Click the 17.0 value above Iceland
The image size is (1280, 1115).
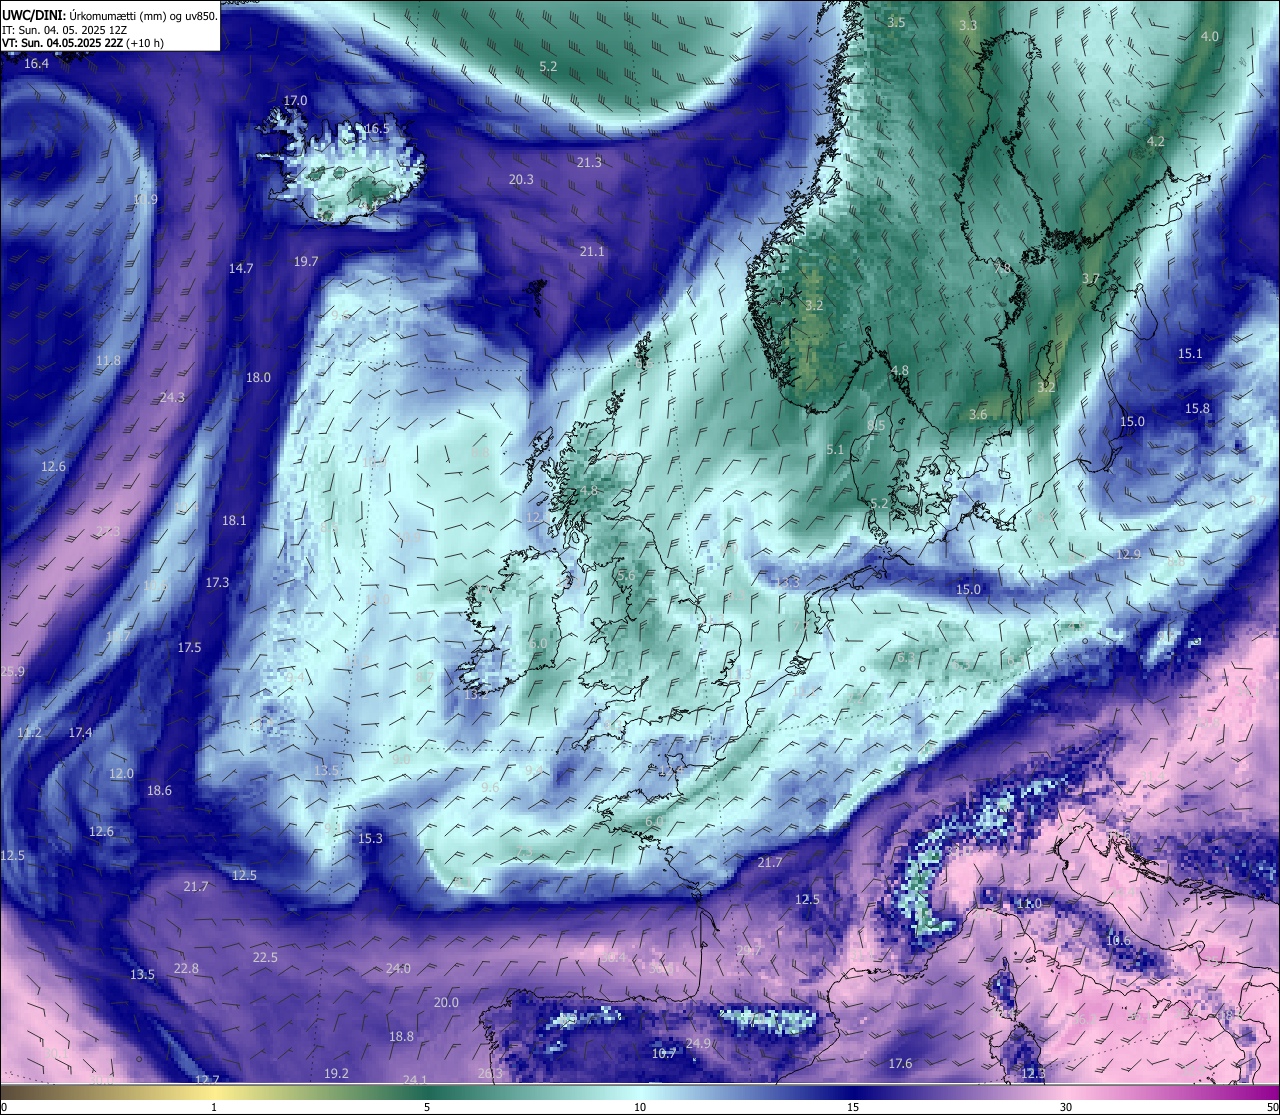pyautogui.click(x=295, y=101)
